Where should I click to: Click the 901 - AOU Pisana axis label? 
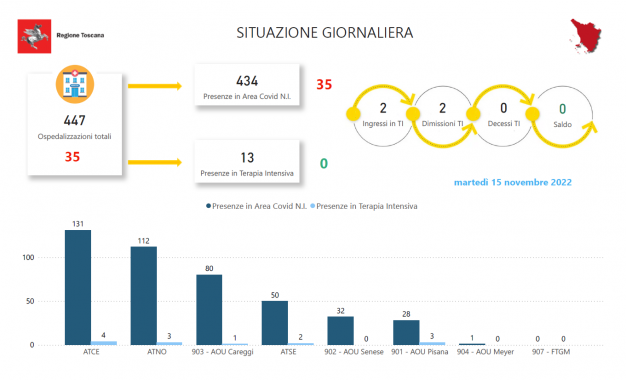pyautogui.click(x=420, y=352)
